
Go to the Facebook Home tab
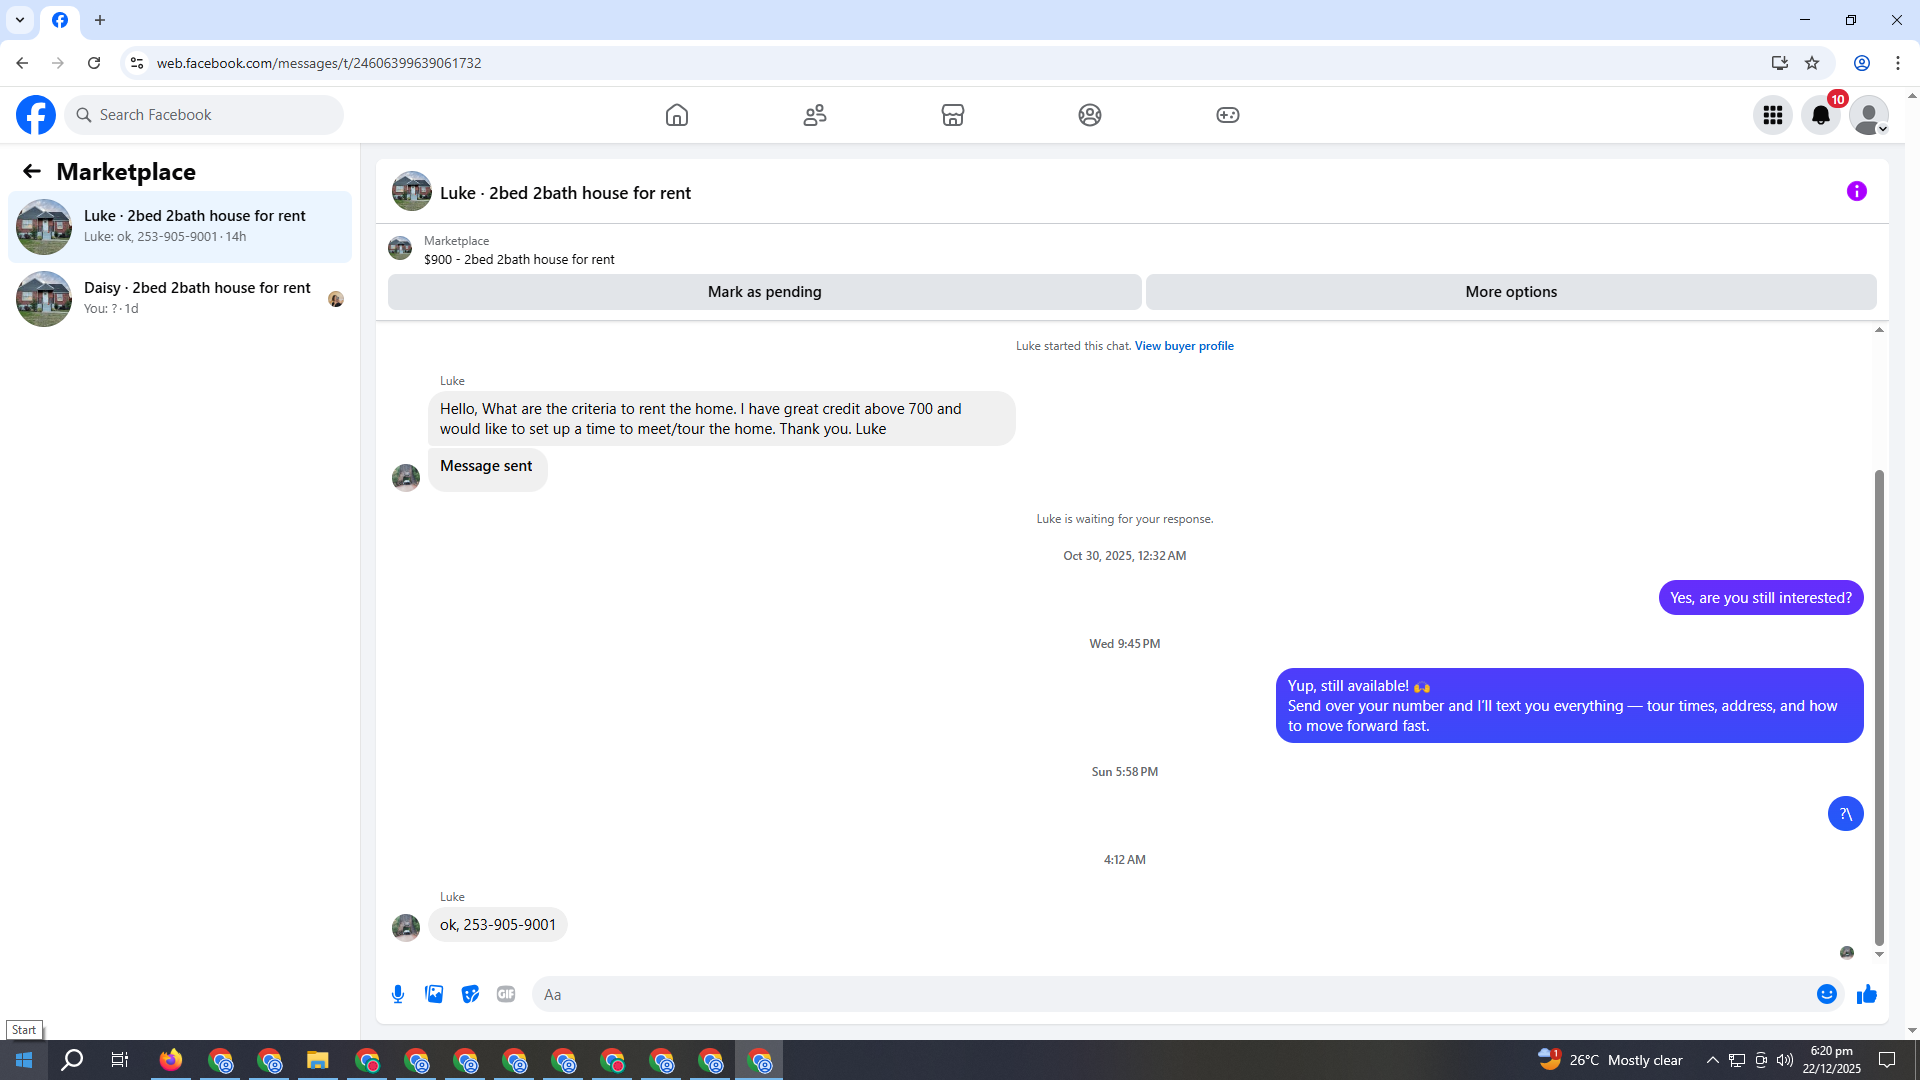(x=676, y=115)
